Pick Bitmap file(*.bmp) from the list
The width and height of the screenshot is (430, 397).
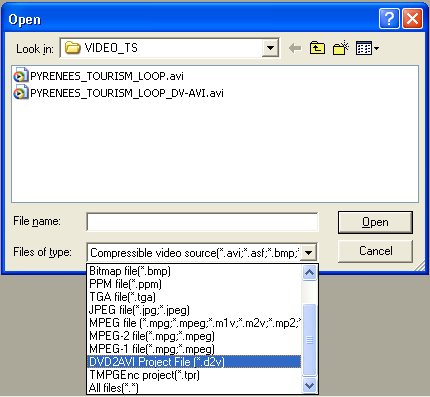click(194, 271)
